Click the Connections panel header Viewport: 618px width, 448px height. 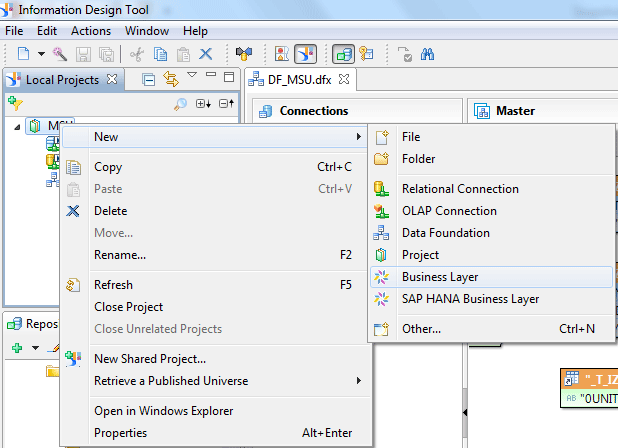click(357, 110)
